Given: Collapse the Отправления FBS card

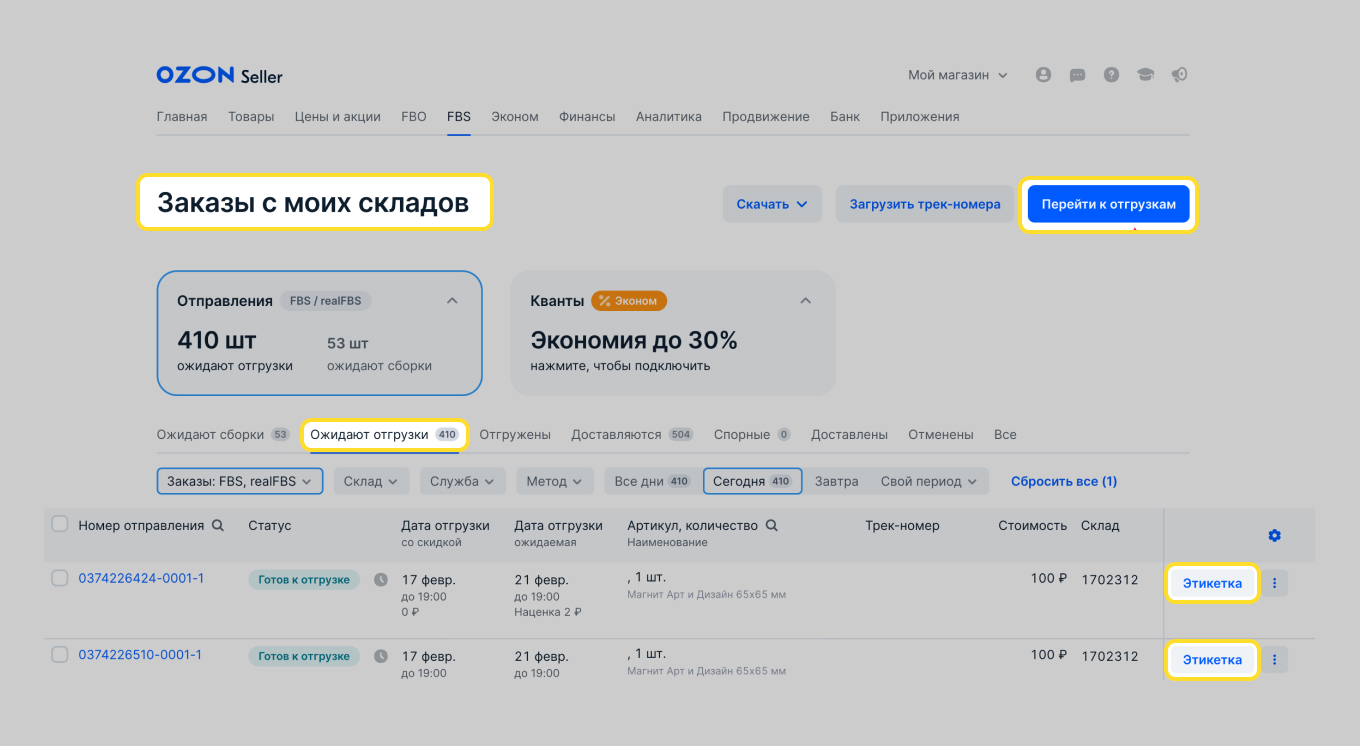Looking at the screenshot, I should tap(452, 299).
